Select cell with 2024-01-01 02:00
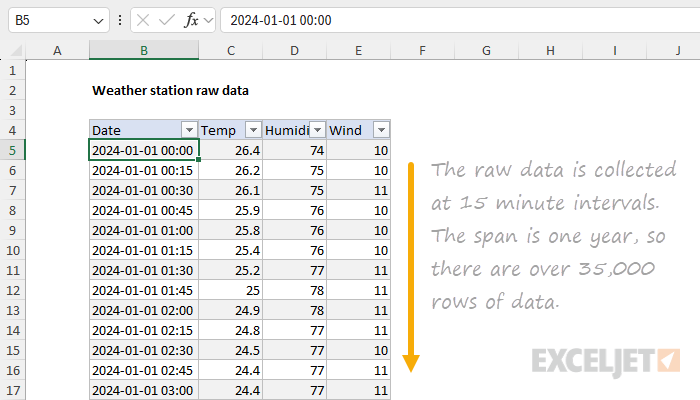Viewport: 700px width, 400px height. pyautogui.click(x=144, y=310)
